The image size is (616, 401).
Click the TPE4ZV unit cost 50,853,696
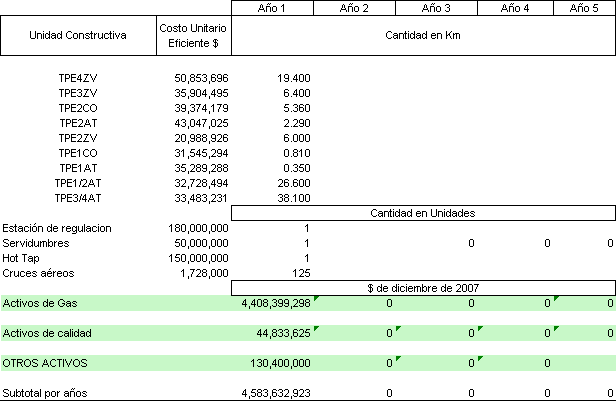tap(201, 77)
